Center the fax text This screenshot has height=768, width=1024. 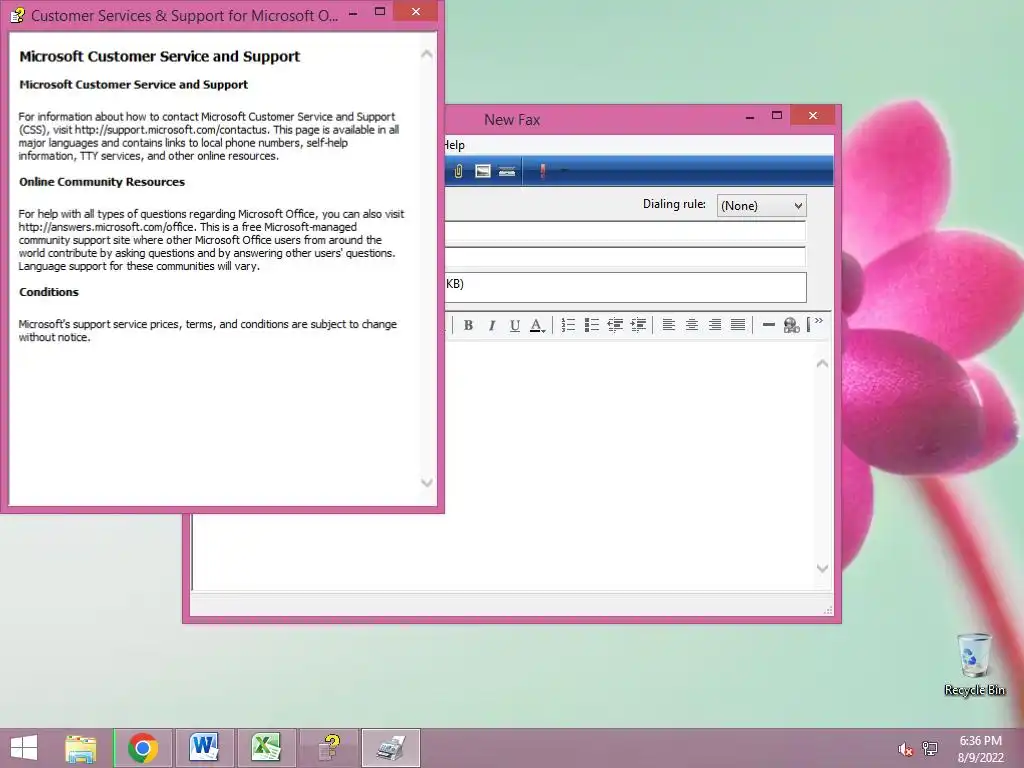[692, 325]
